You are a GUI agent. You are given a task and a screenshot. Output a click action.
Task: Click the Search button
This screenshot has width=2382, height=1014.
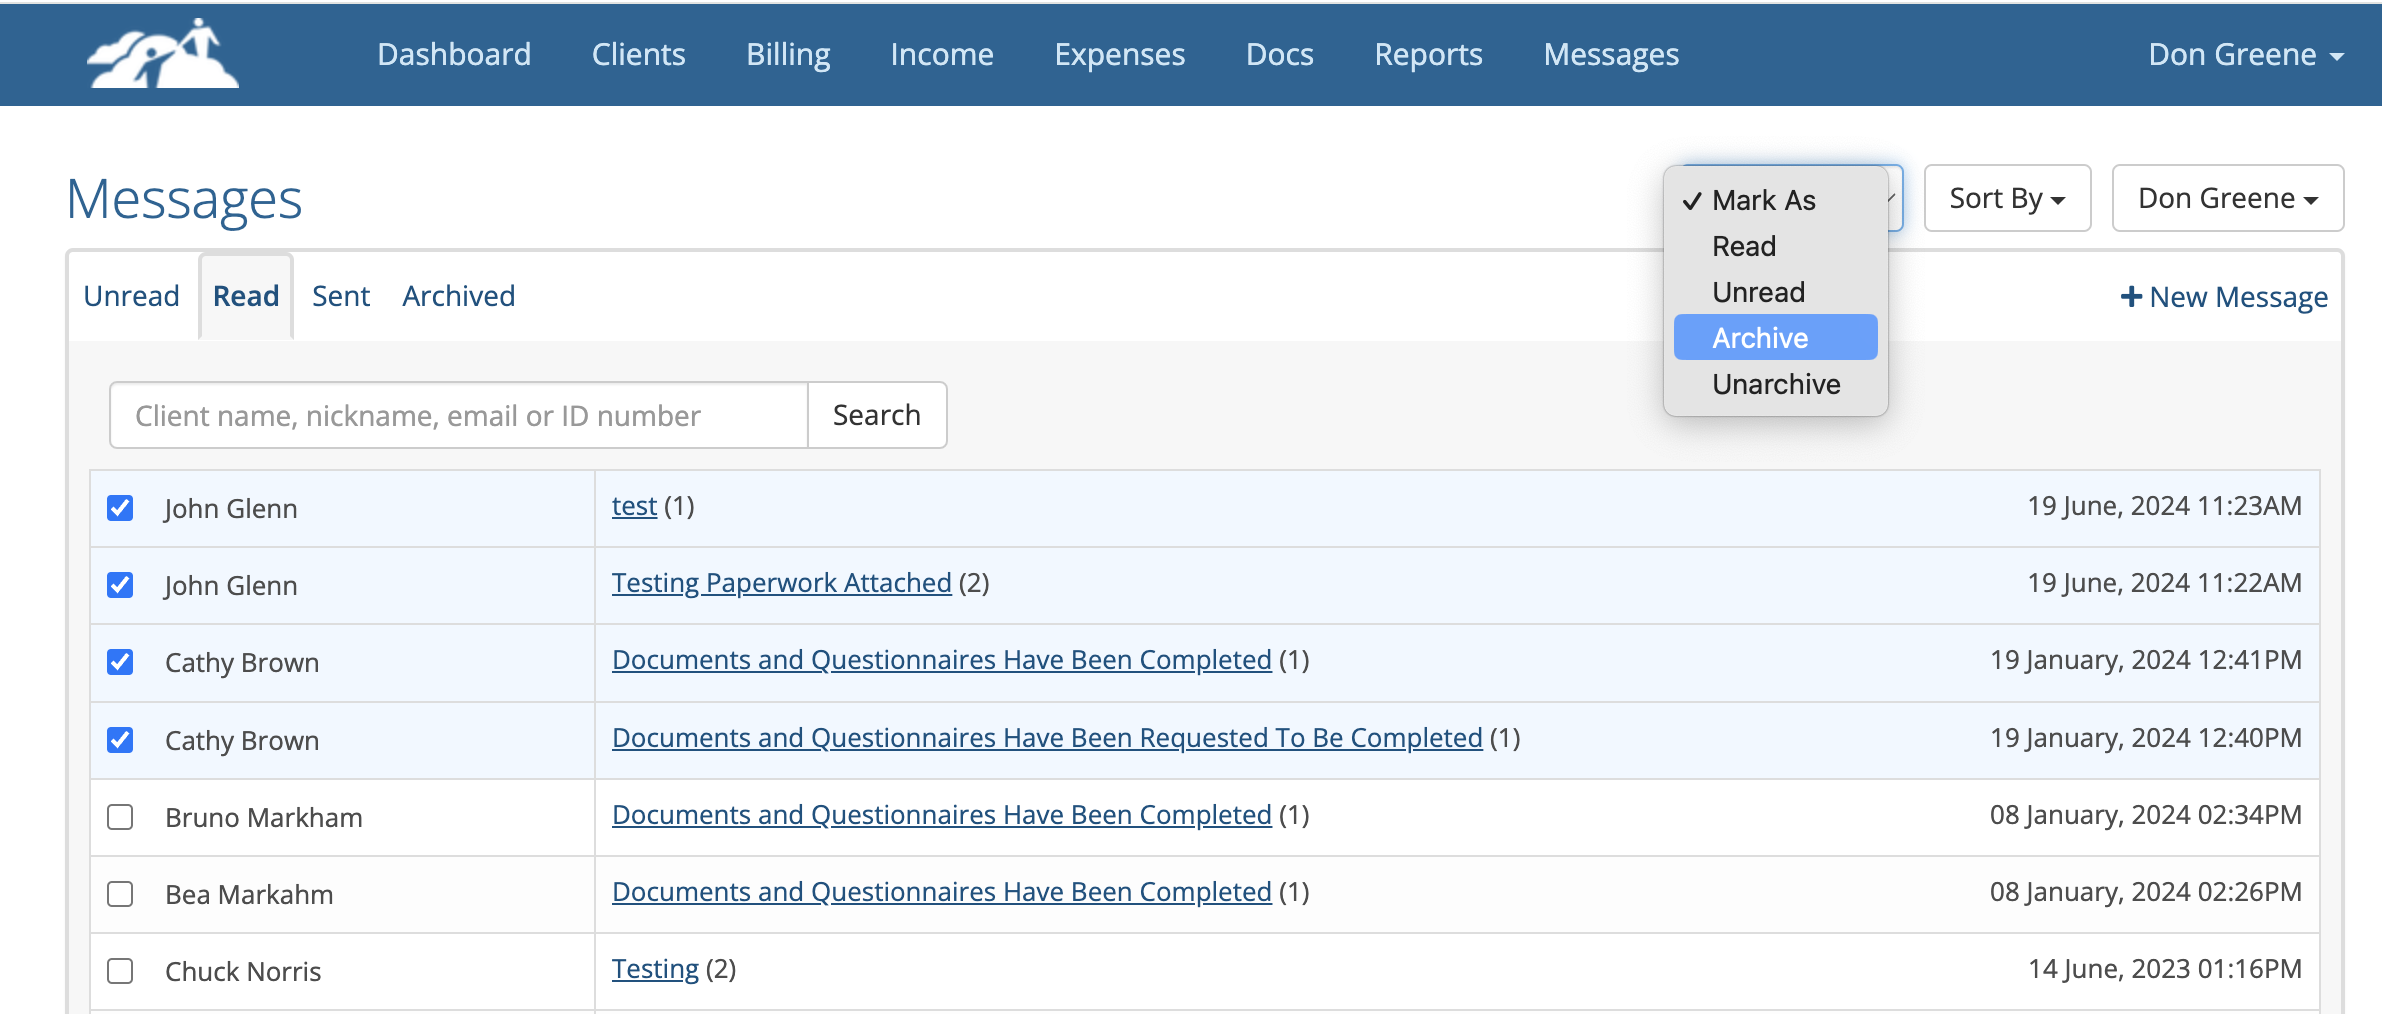877,415
